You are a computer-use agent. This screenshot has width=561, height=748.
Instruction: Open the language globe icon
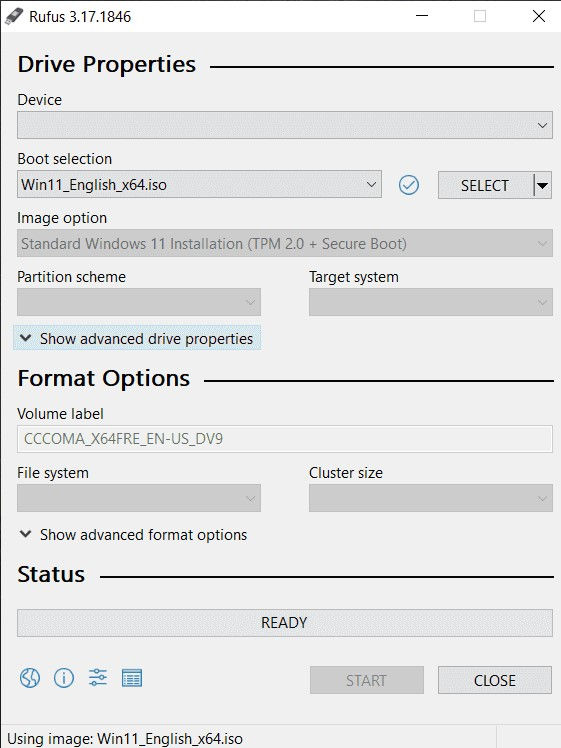(x=30, y=678)
